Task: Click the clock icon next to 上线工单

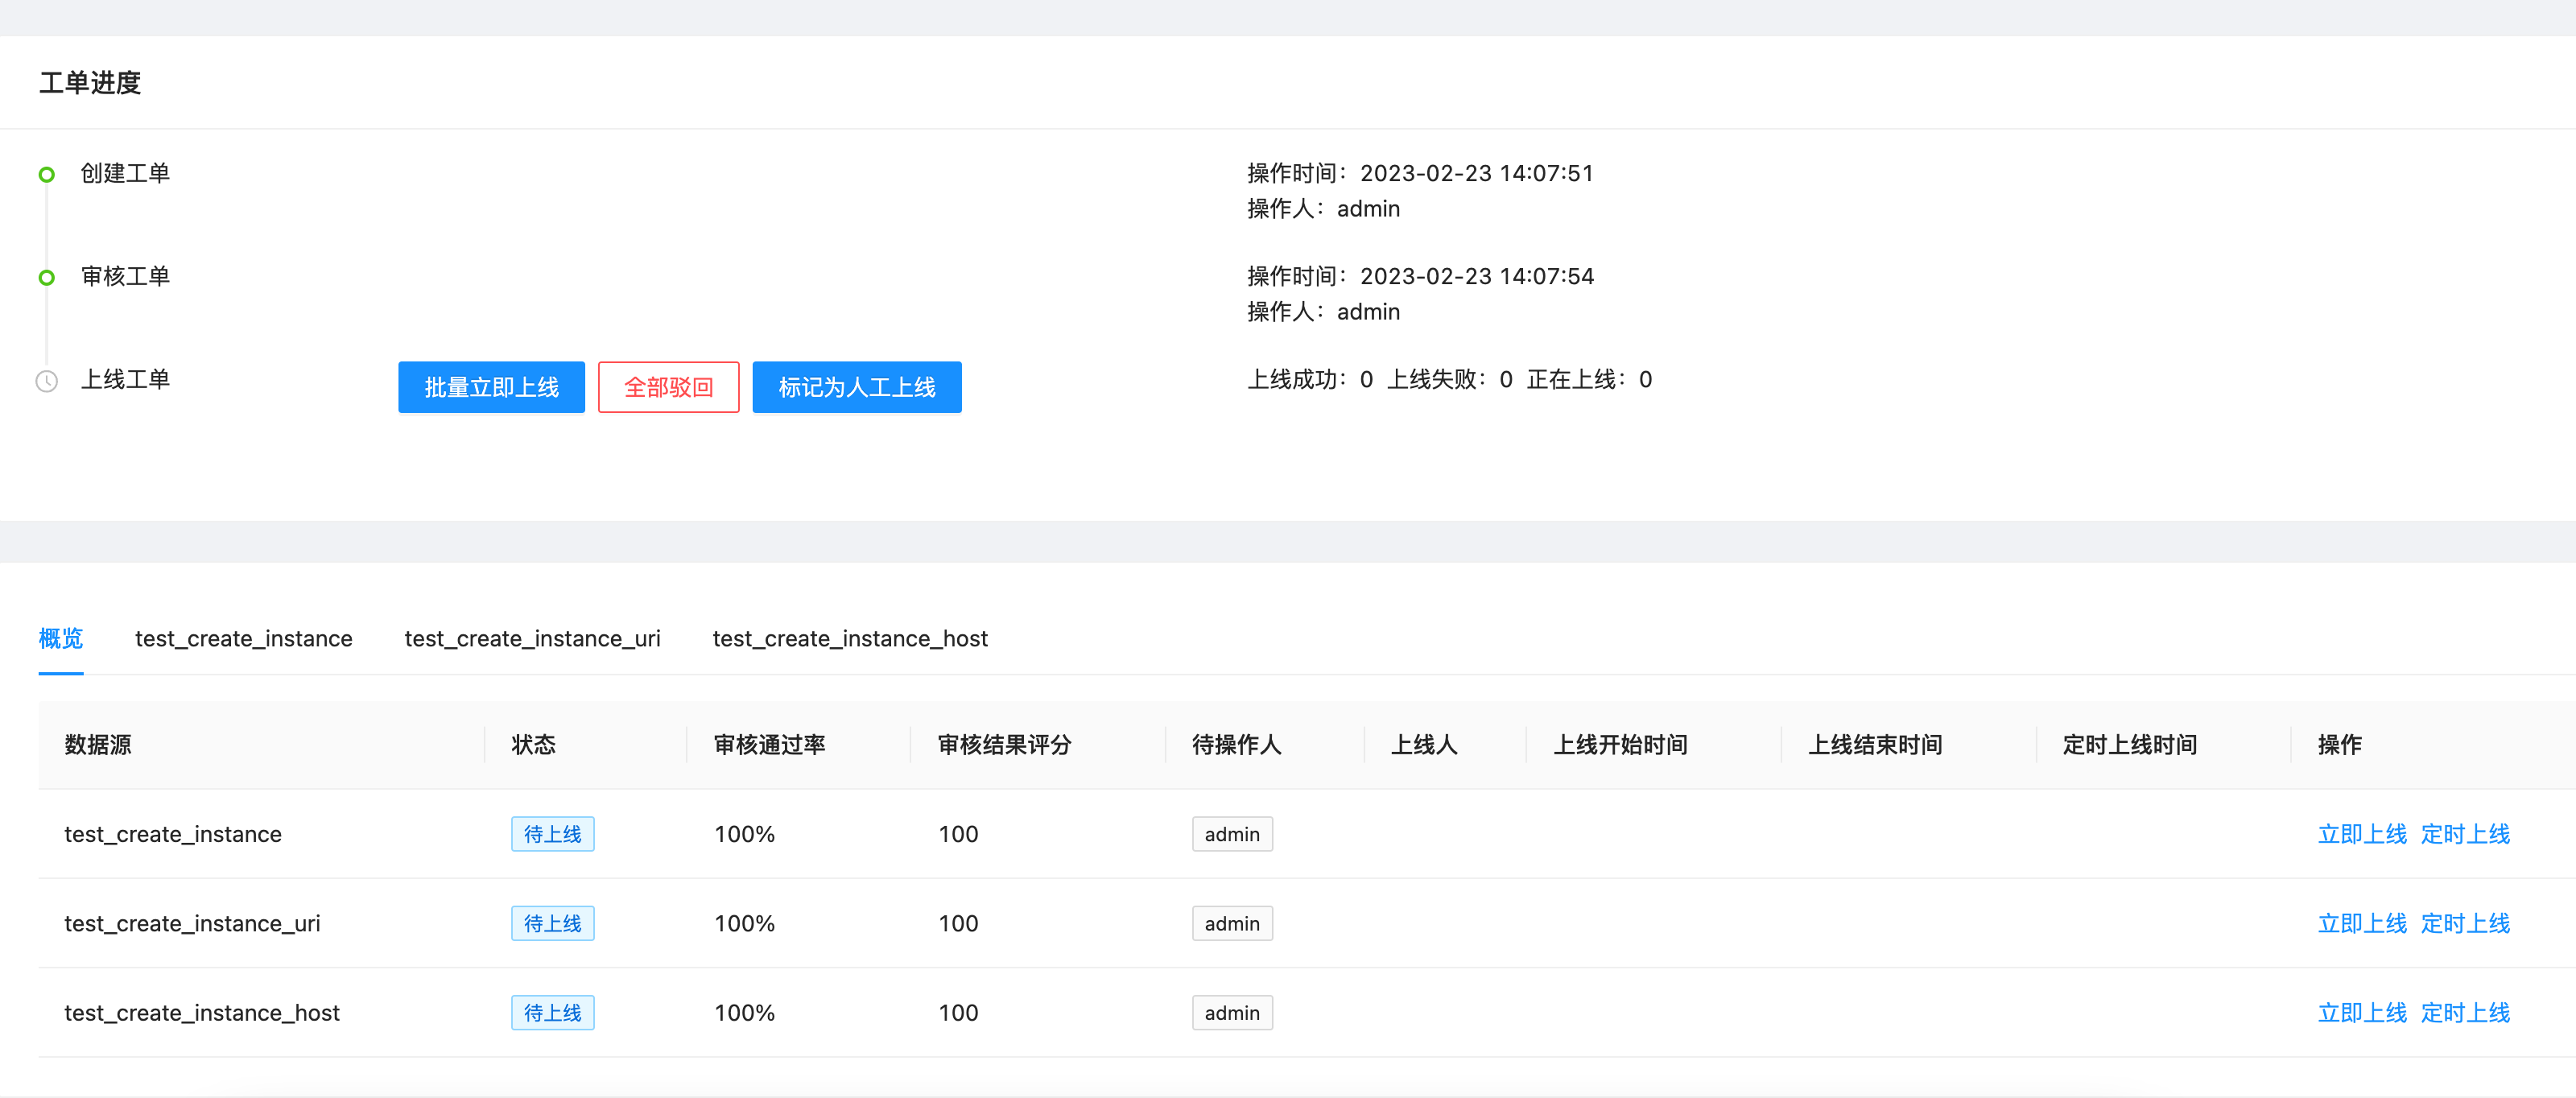Action: 46,380
